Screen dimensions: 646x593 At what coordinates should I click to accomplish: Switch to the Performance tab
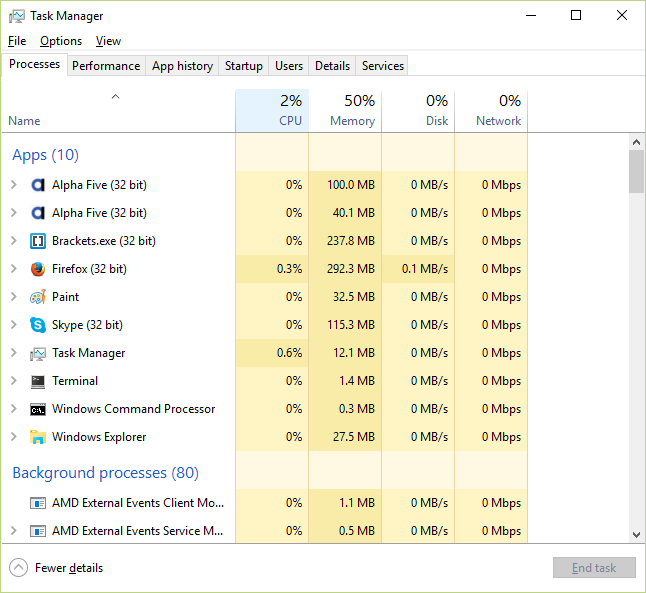106,66
